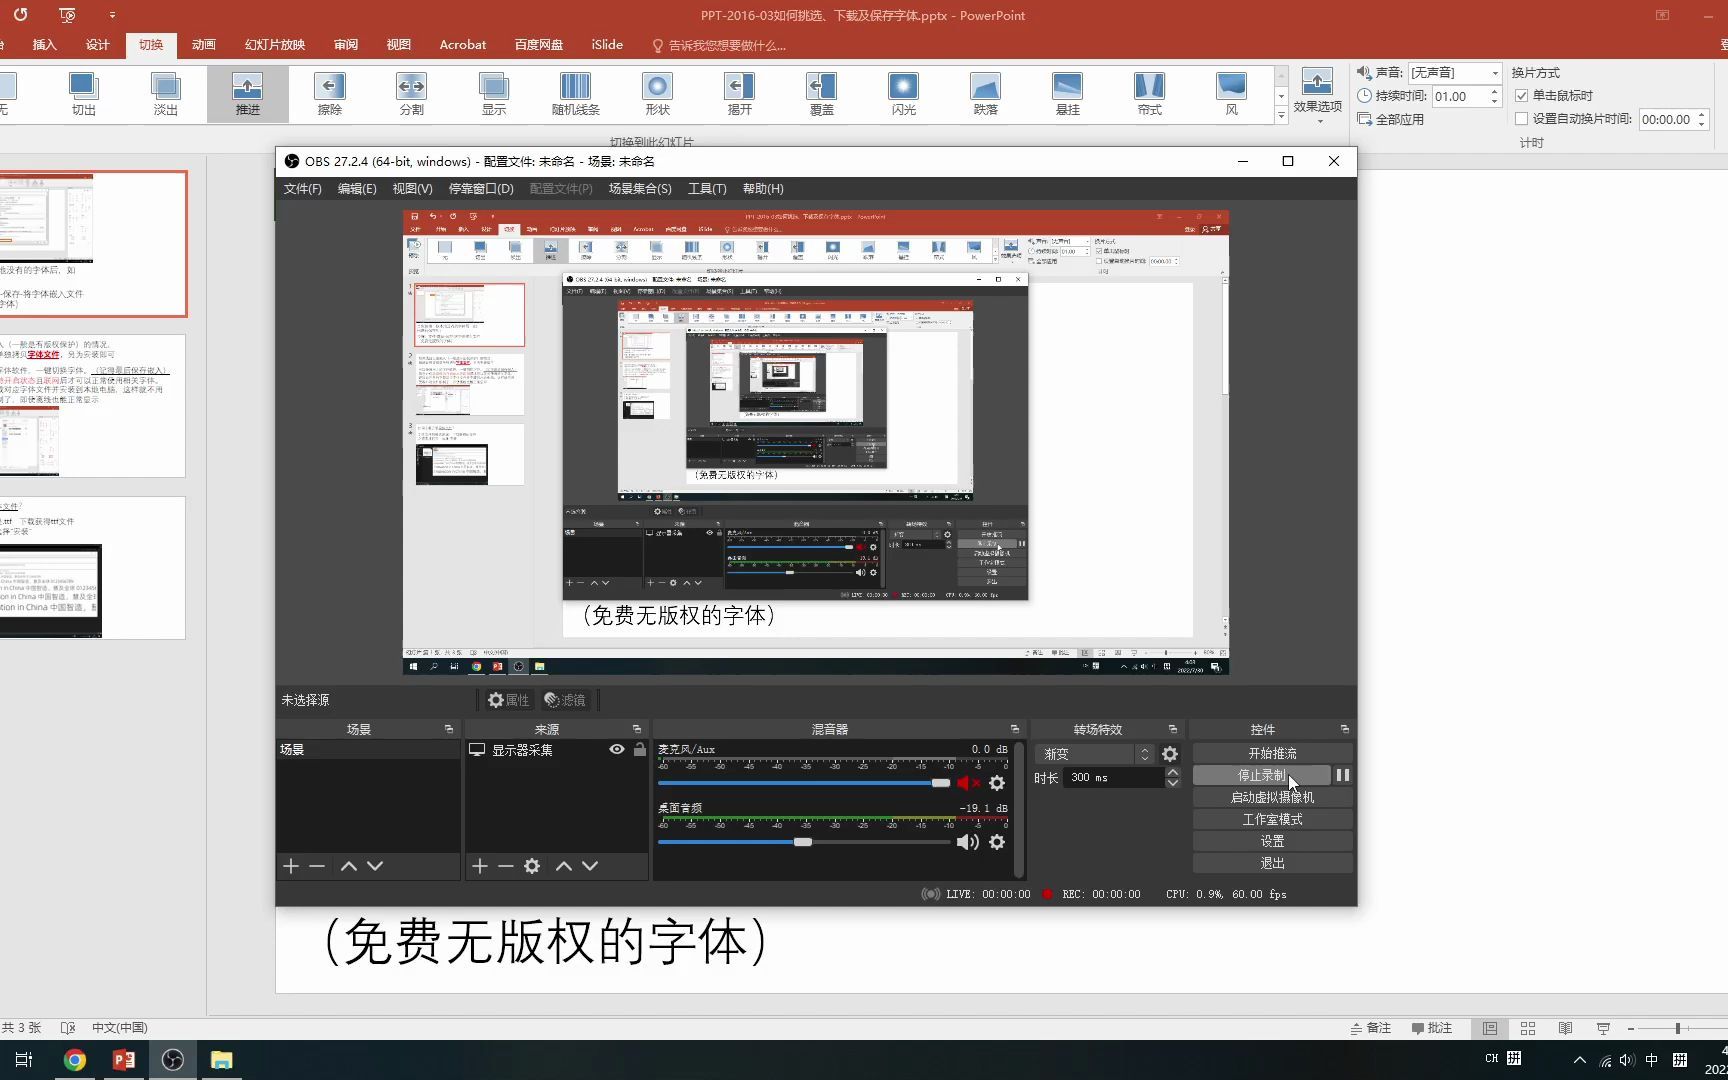The width and height of the screenshot is (1728, 1080).
Task: Select the 推进 (Push) transition
Action: [x=248, y=94]
